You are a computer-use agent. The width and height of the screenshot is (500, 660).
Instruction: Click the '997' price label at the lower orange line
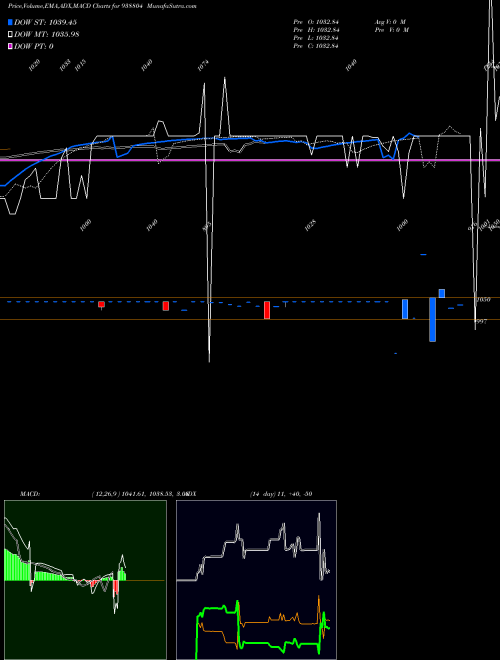tap(481, 321)
